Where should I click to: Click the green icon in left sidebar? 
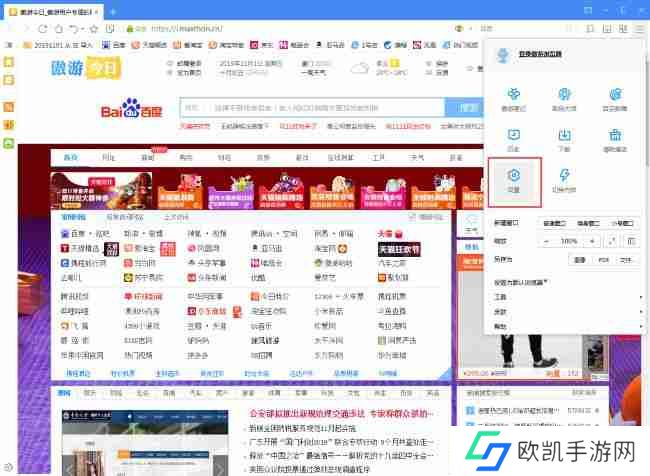[8, 143]
